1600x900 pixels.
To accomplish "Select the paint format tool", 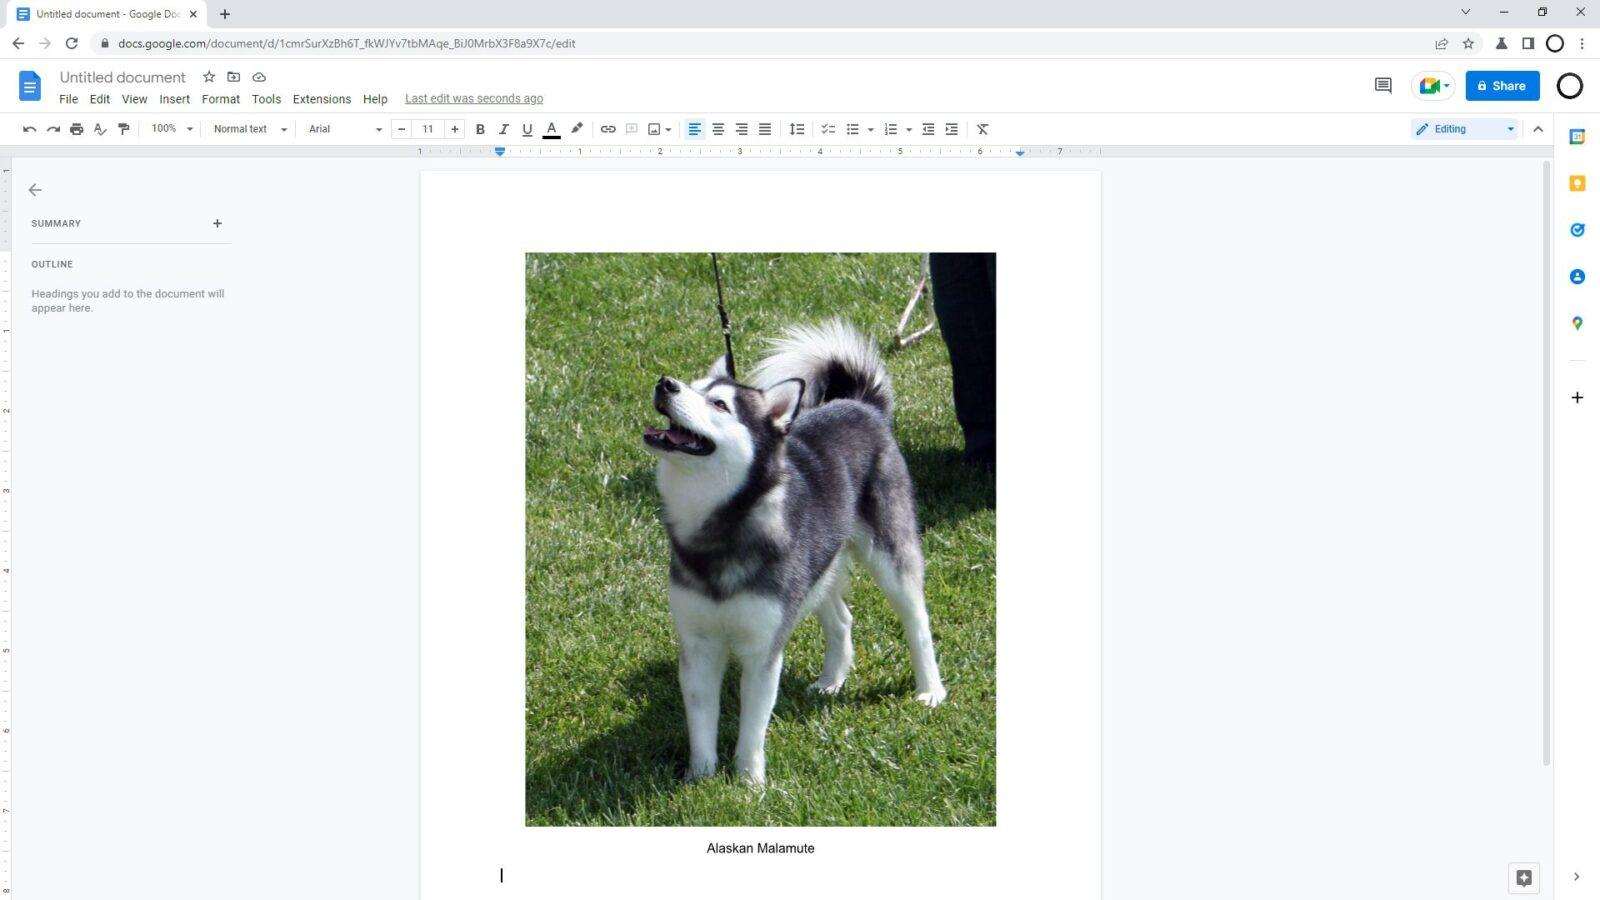I will pyautogui.click(x=123, y=128).
